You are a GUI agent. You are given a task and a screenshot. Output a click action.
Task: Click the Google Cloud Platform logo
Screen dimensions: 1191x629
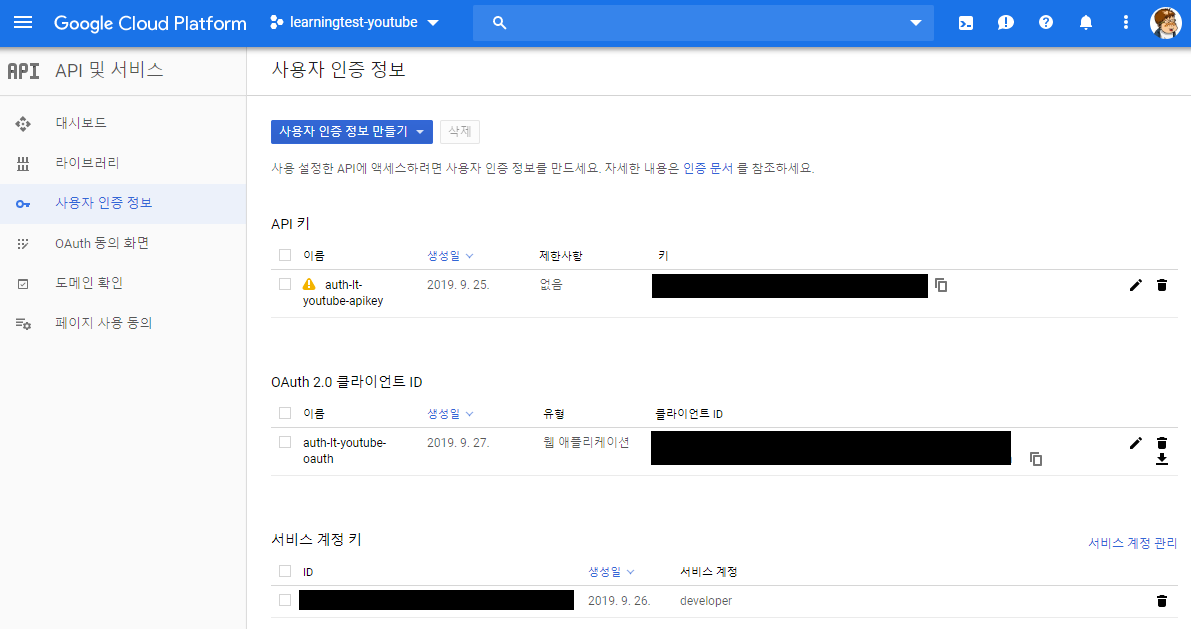(x=150, y=23)
